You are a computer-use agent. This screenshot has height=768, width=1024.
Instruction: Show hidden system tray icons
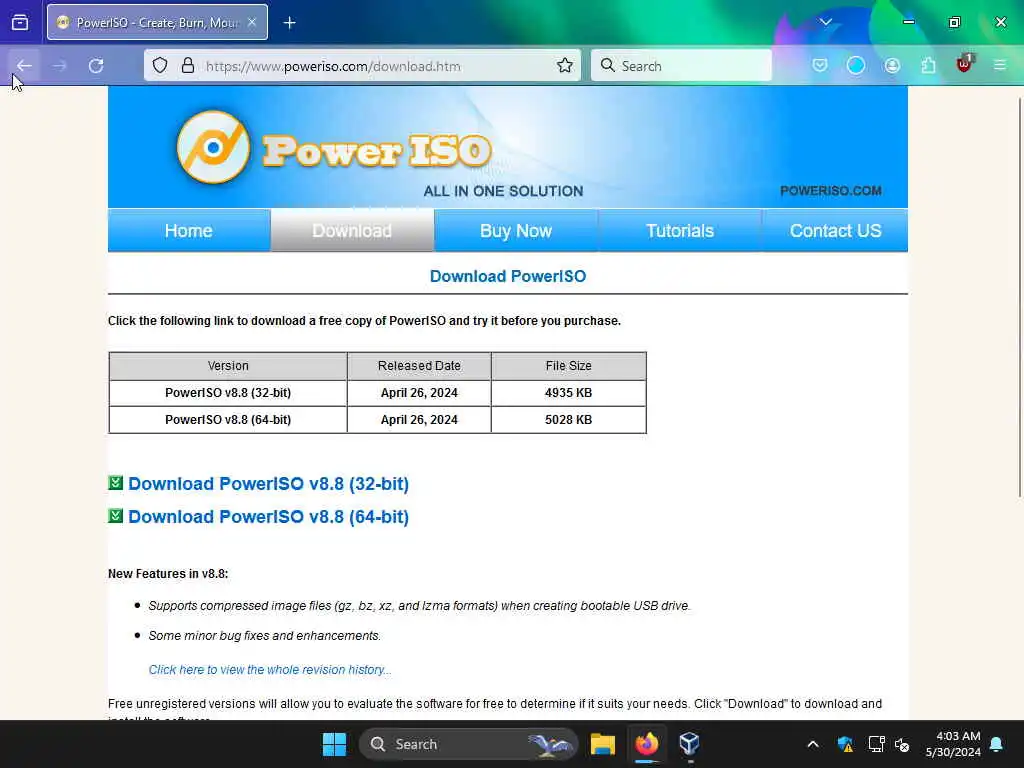click(x=813, y=744)
